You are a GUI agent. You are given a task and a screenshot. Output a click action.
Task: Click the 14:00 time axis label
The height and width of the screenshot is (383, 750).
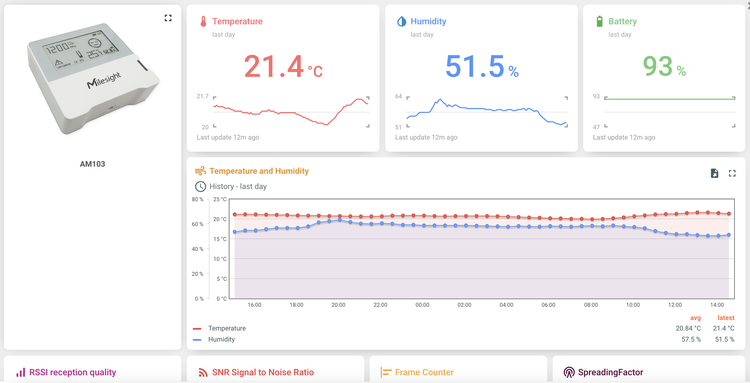tap(717, 305)
